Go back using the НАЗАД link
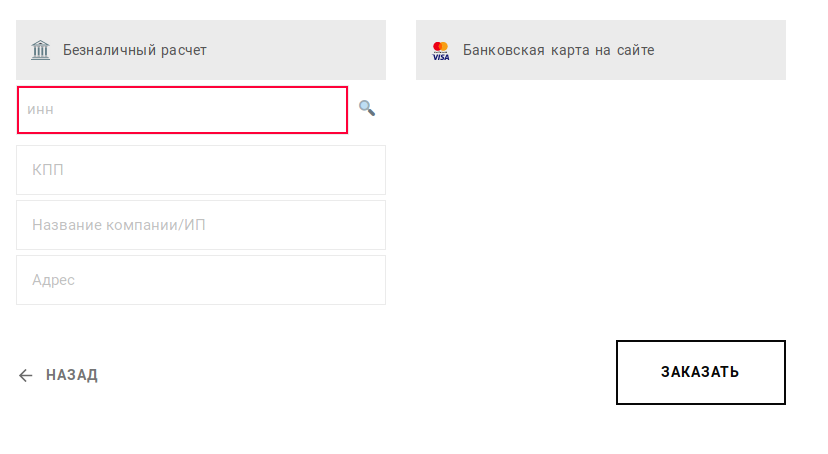Screen dimensions: 828x454 click(x=58, y=375)
